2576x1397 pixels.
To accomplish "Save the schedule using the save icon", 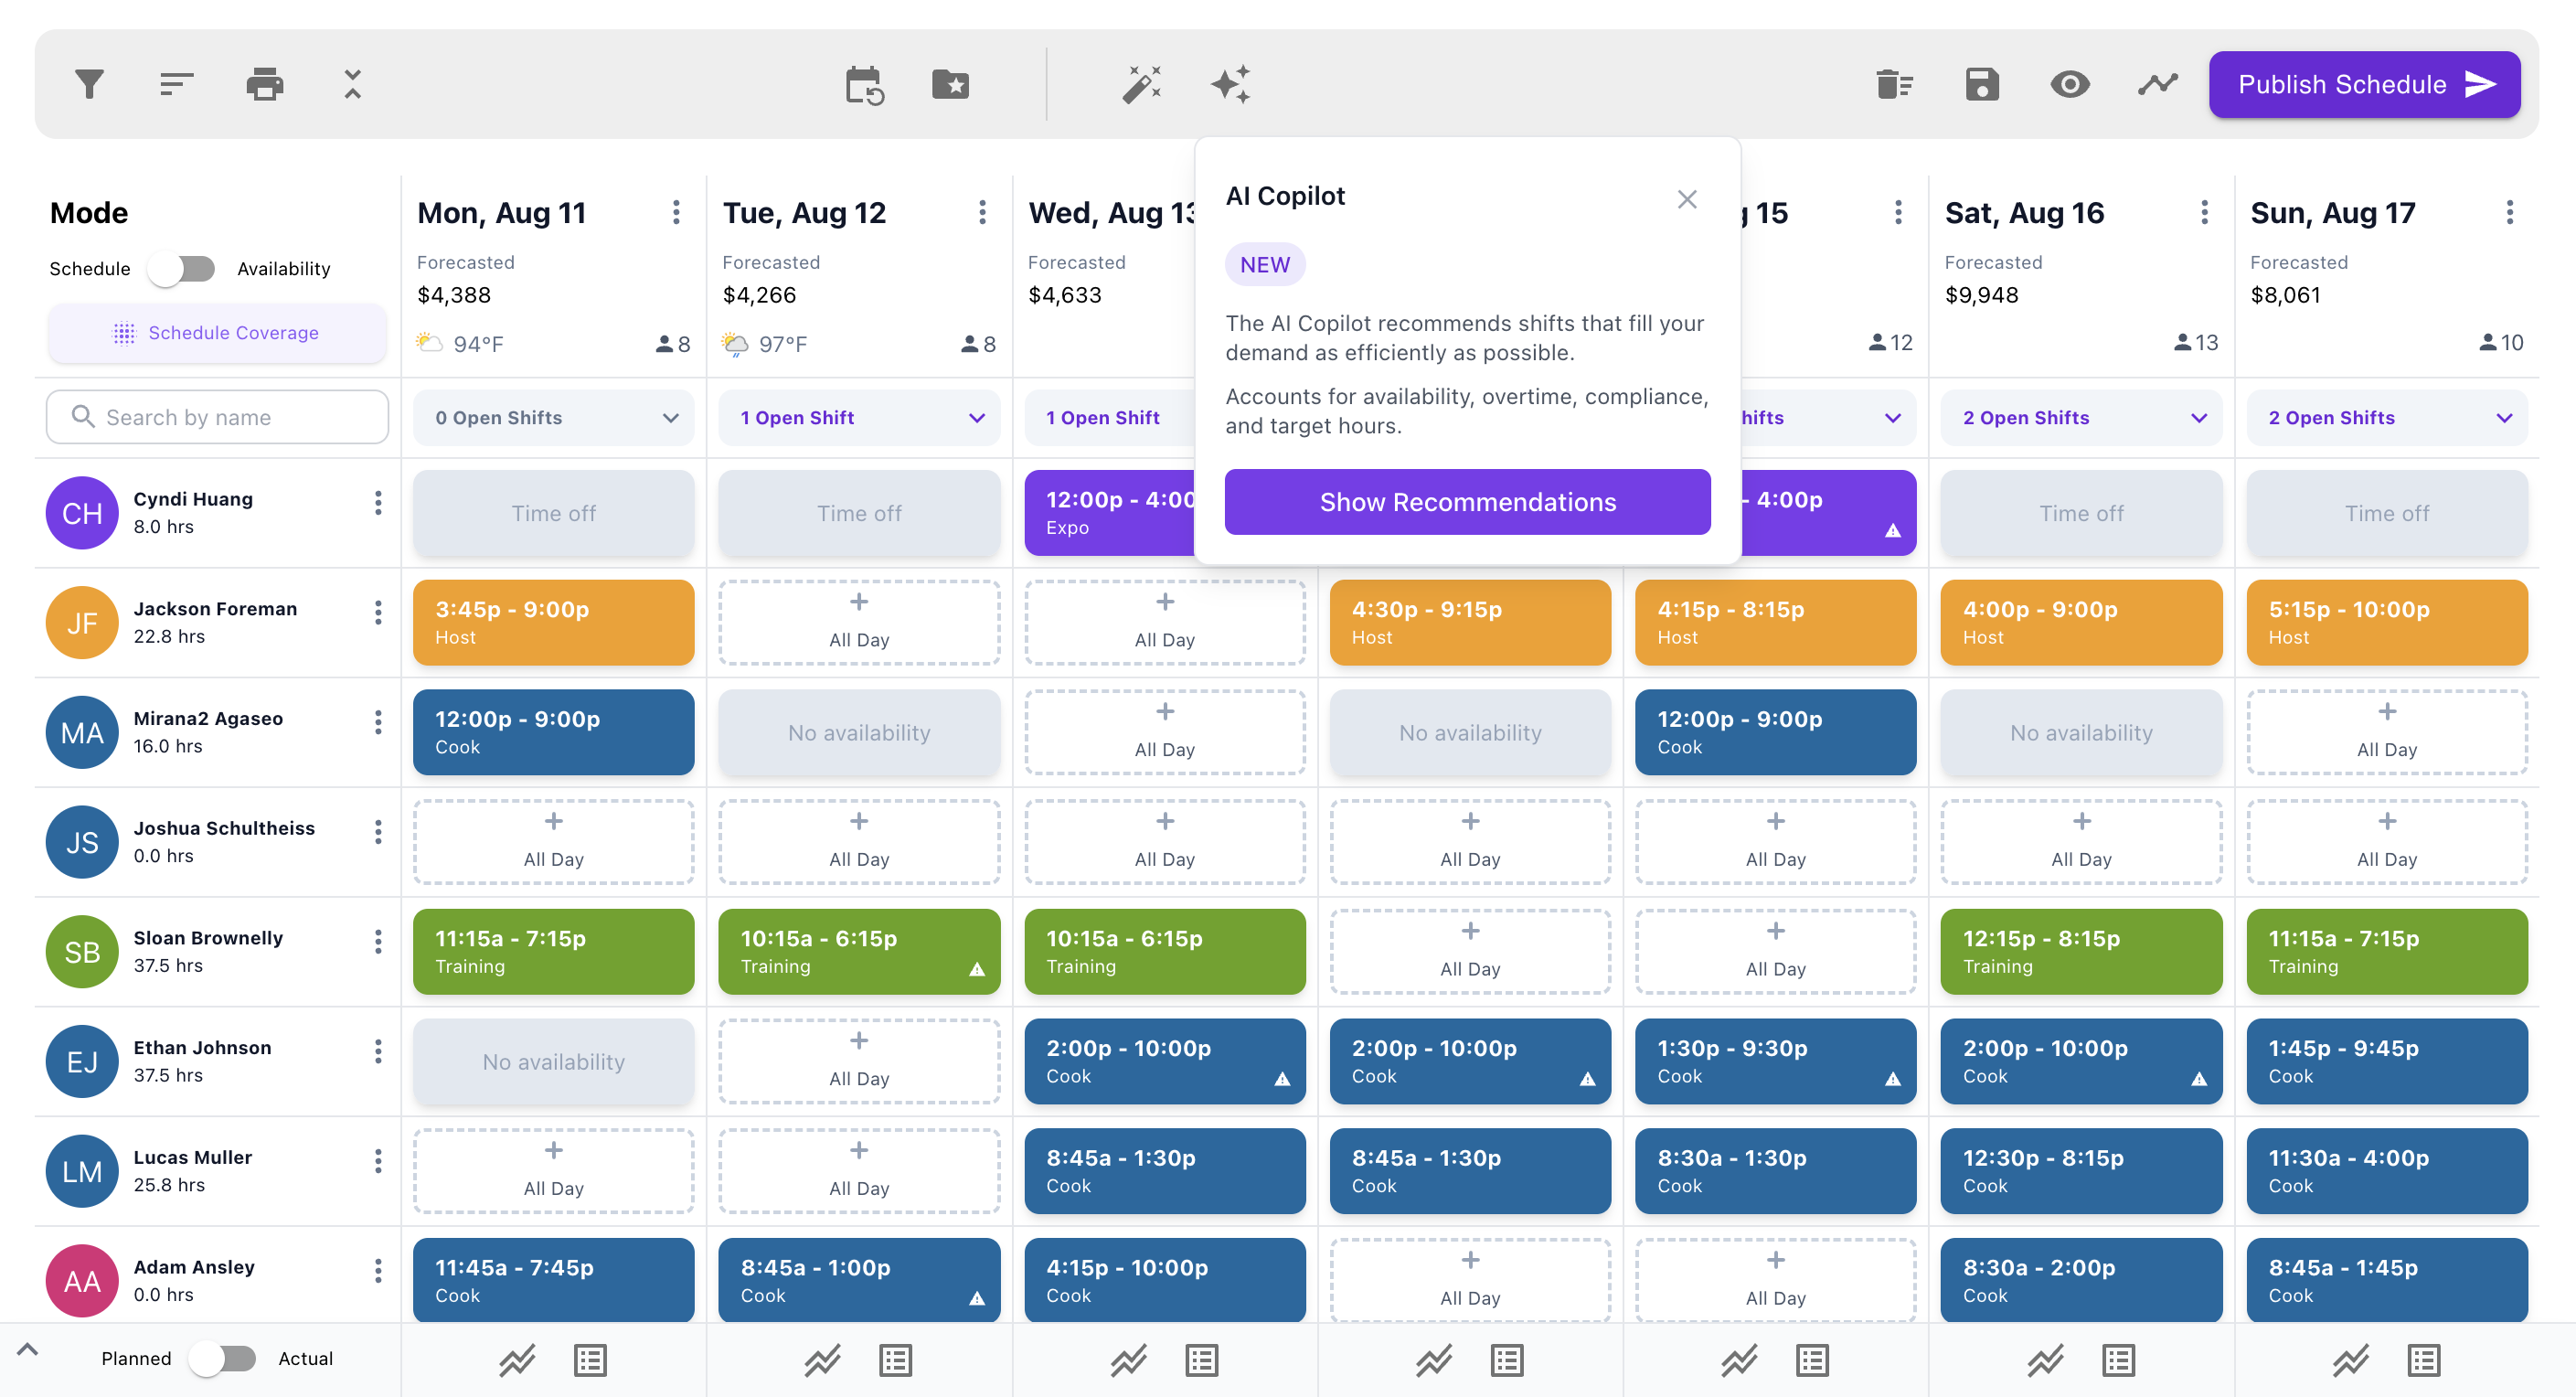I will pos(1983,84).
